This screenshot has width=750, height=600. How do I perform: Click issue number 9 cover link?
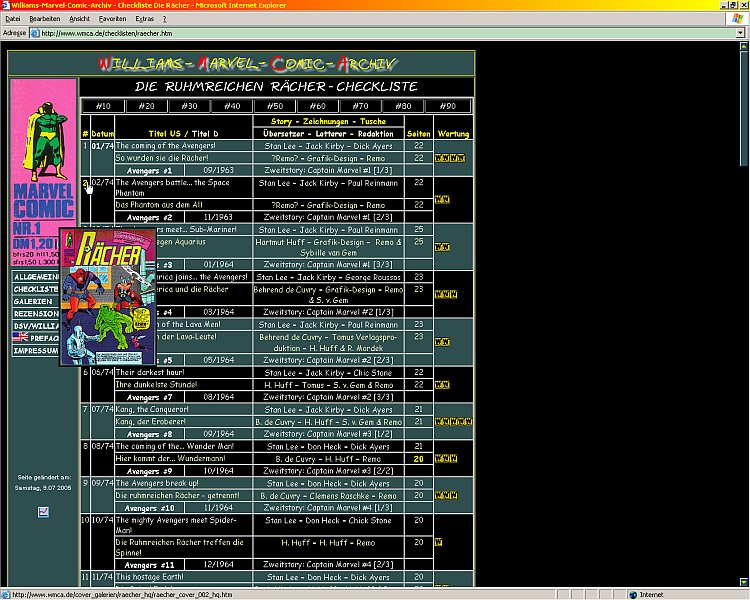pos(85,483)
